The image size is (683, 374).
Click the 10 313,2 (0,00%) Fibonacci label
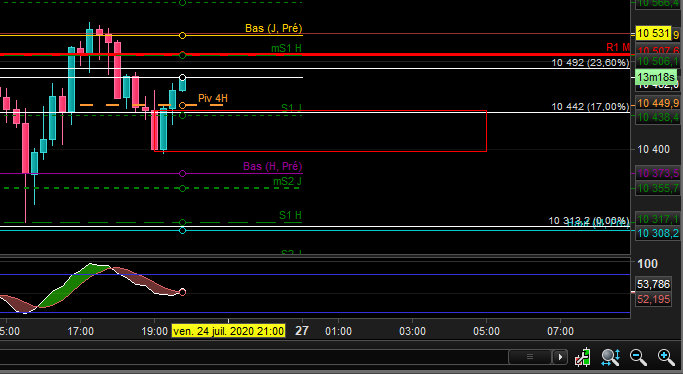pos(588,221)
